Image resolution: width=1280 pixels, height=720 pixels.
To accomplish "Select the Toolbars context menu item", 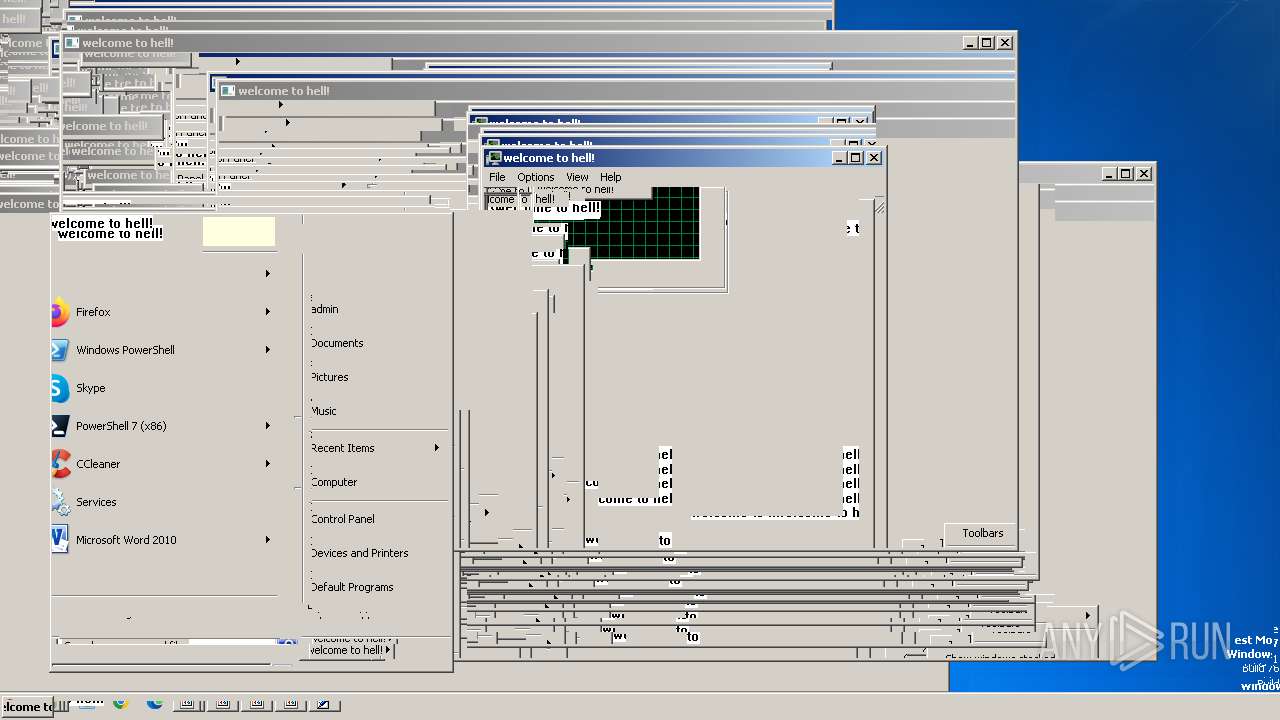I will 982,533.
